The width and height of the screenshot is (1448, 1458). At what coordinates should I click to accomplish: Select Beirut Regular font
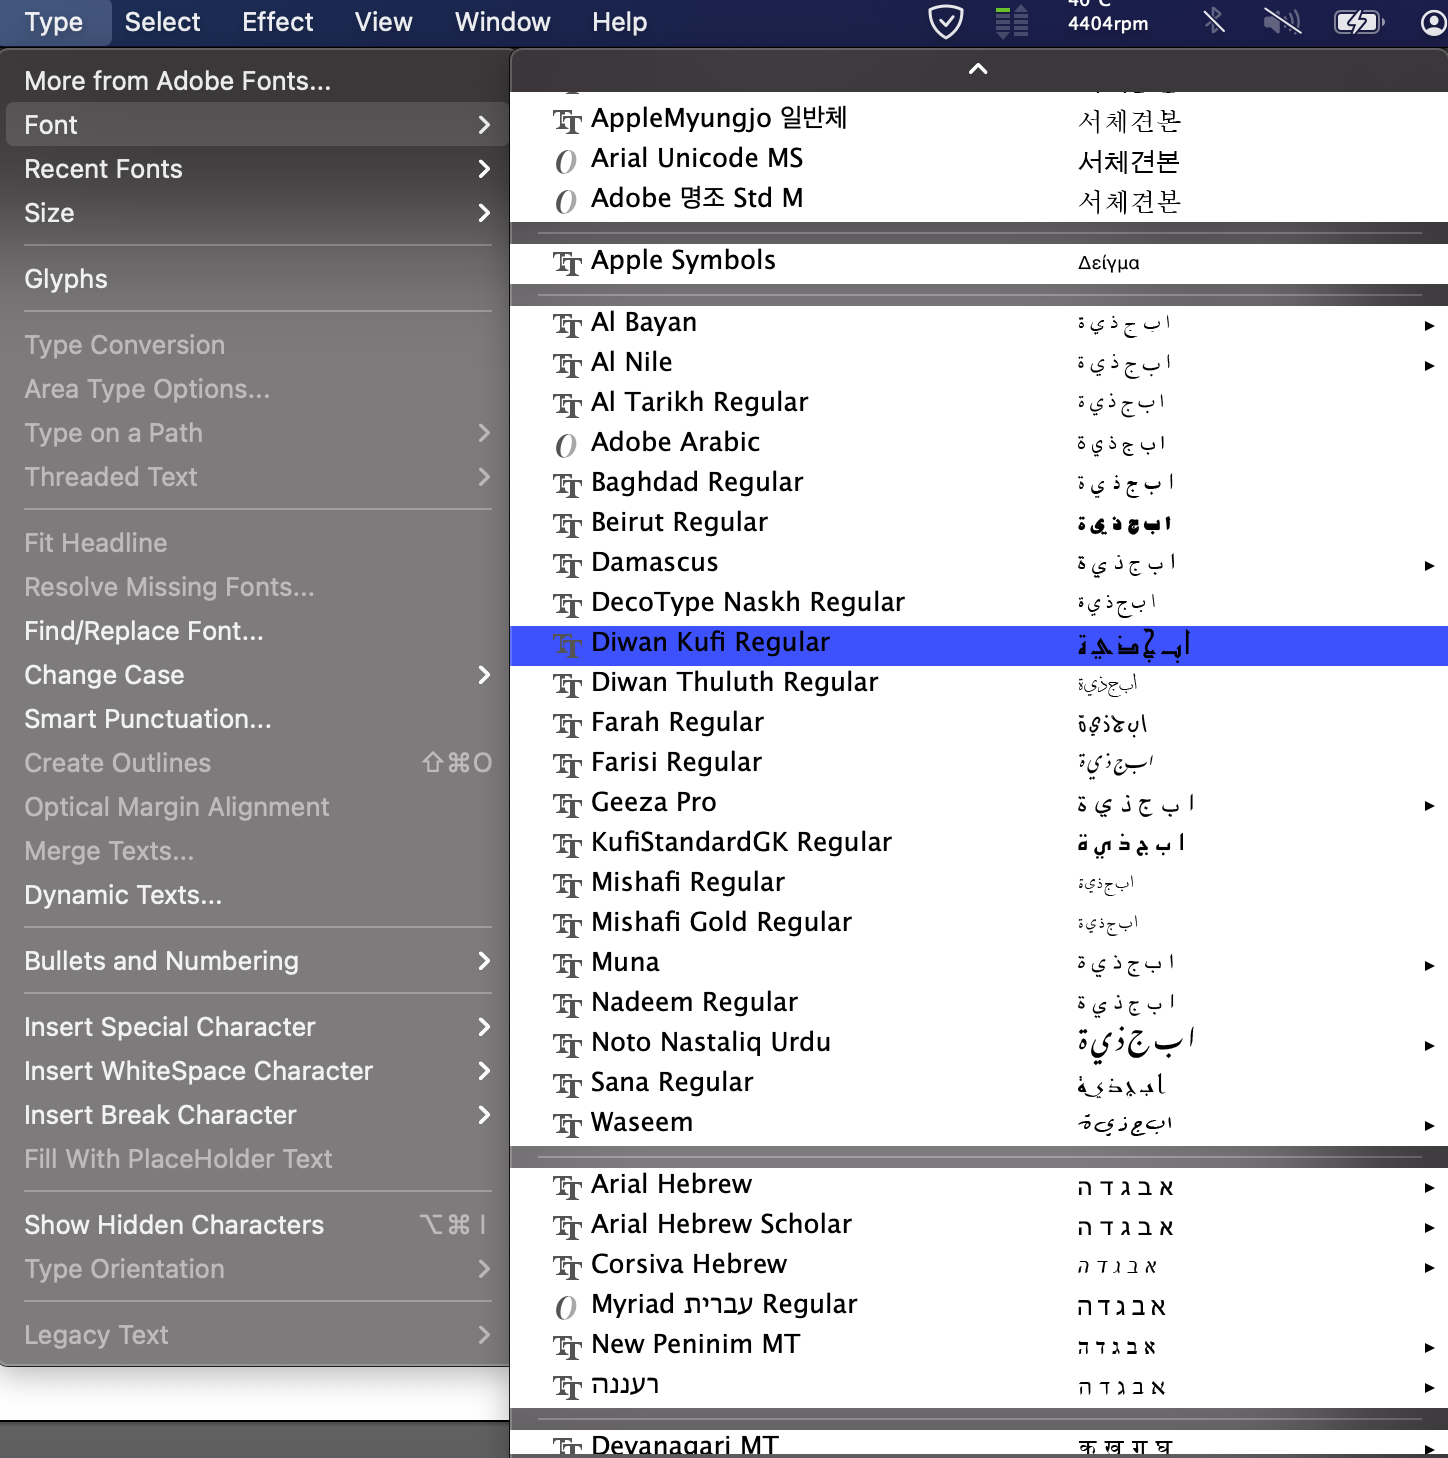[x=979, y=525]
